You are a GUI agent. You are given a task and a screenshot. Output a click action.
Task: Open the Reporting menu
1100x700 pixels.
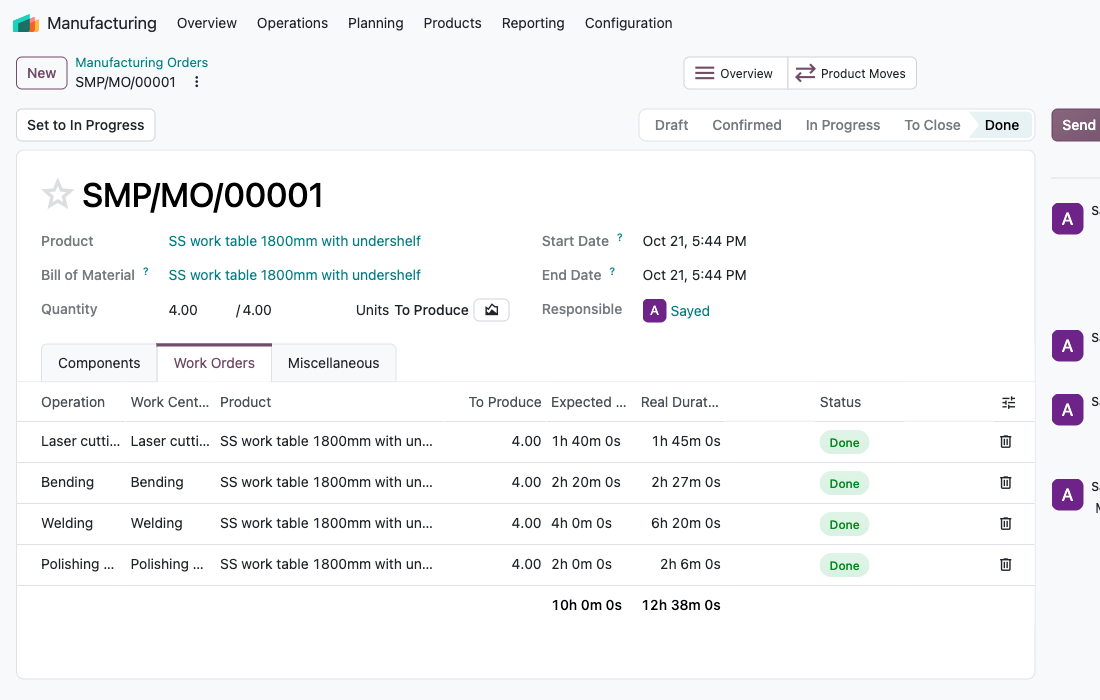tap(533, 23)
